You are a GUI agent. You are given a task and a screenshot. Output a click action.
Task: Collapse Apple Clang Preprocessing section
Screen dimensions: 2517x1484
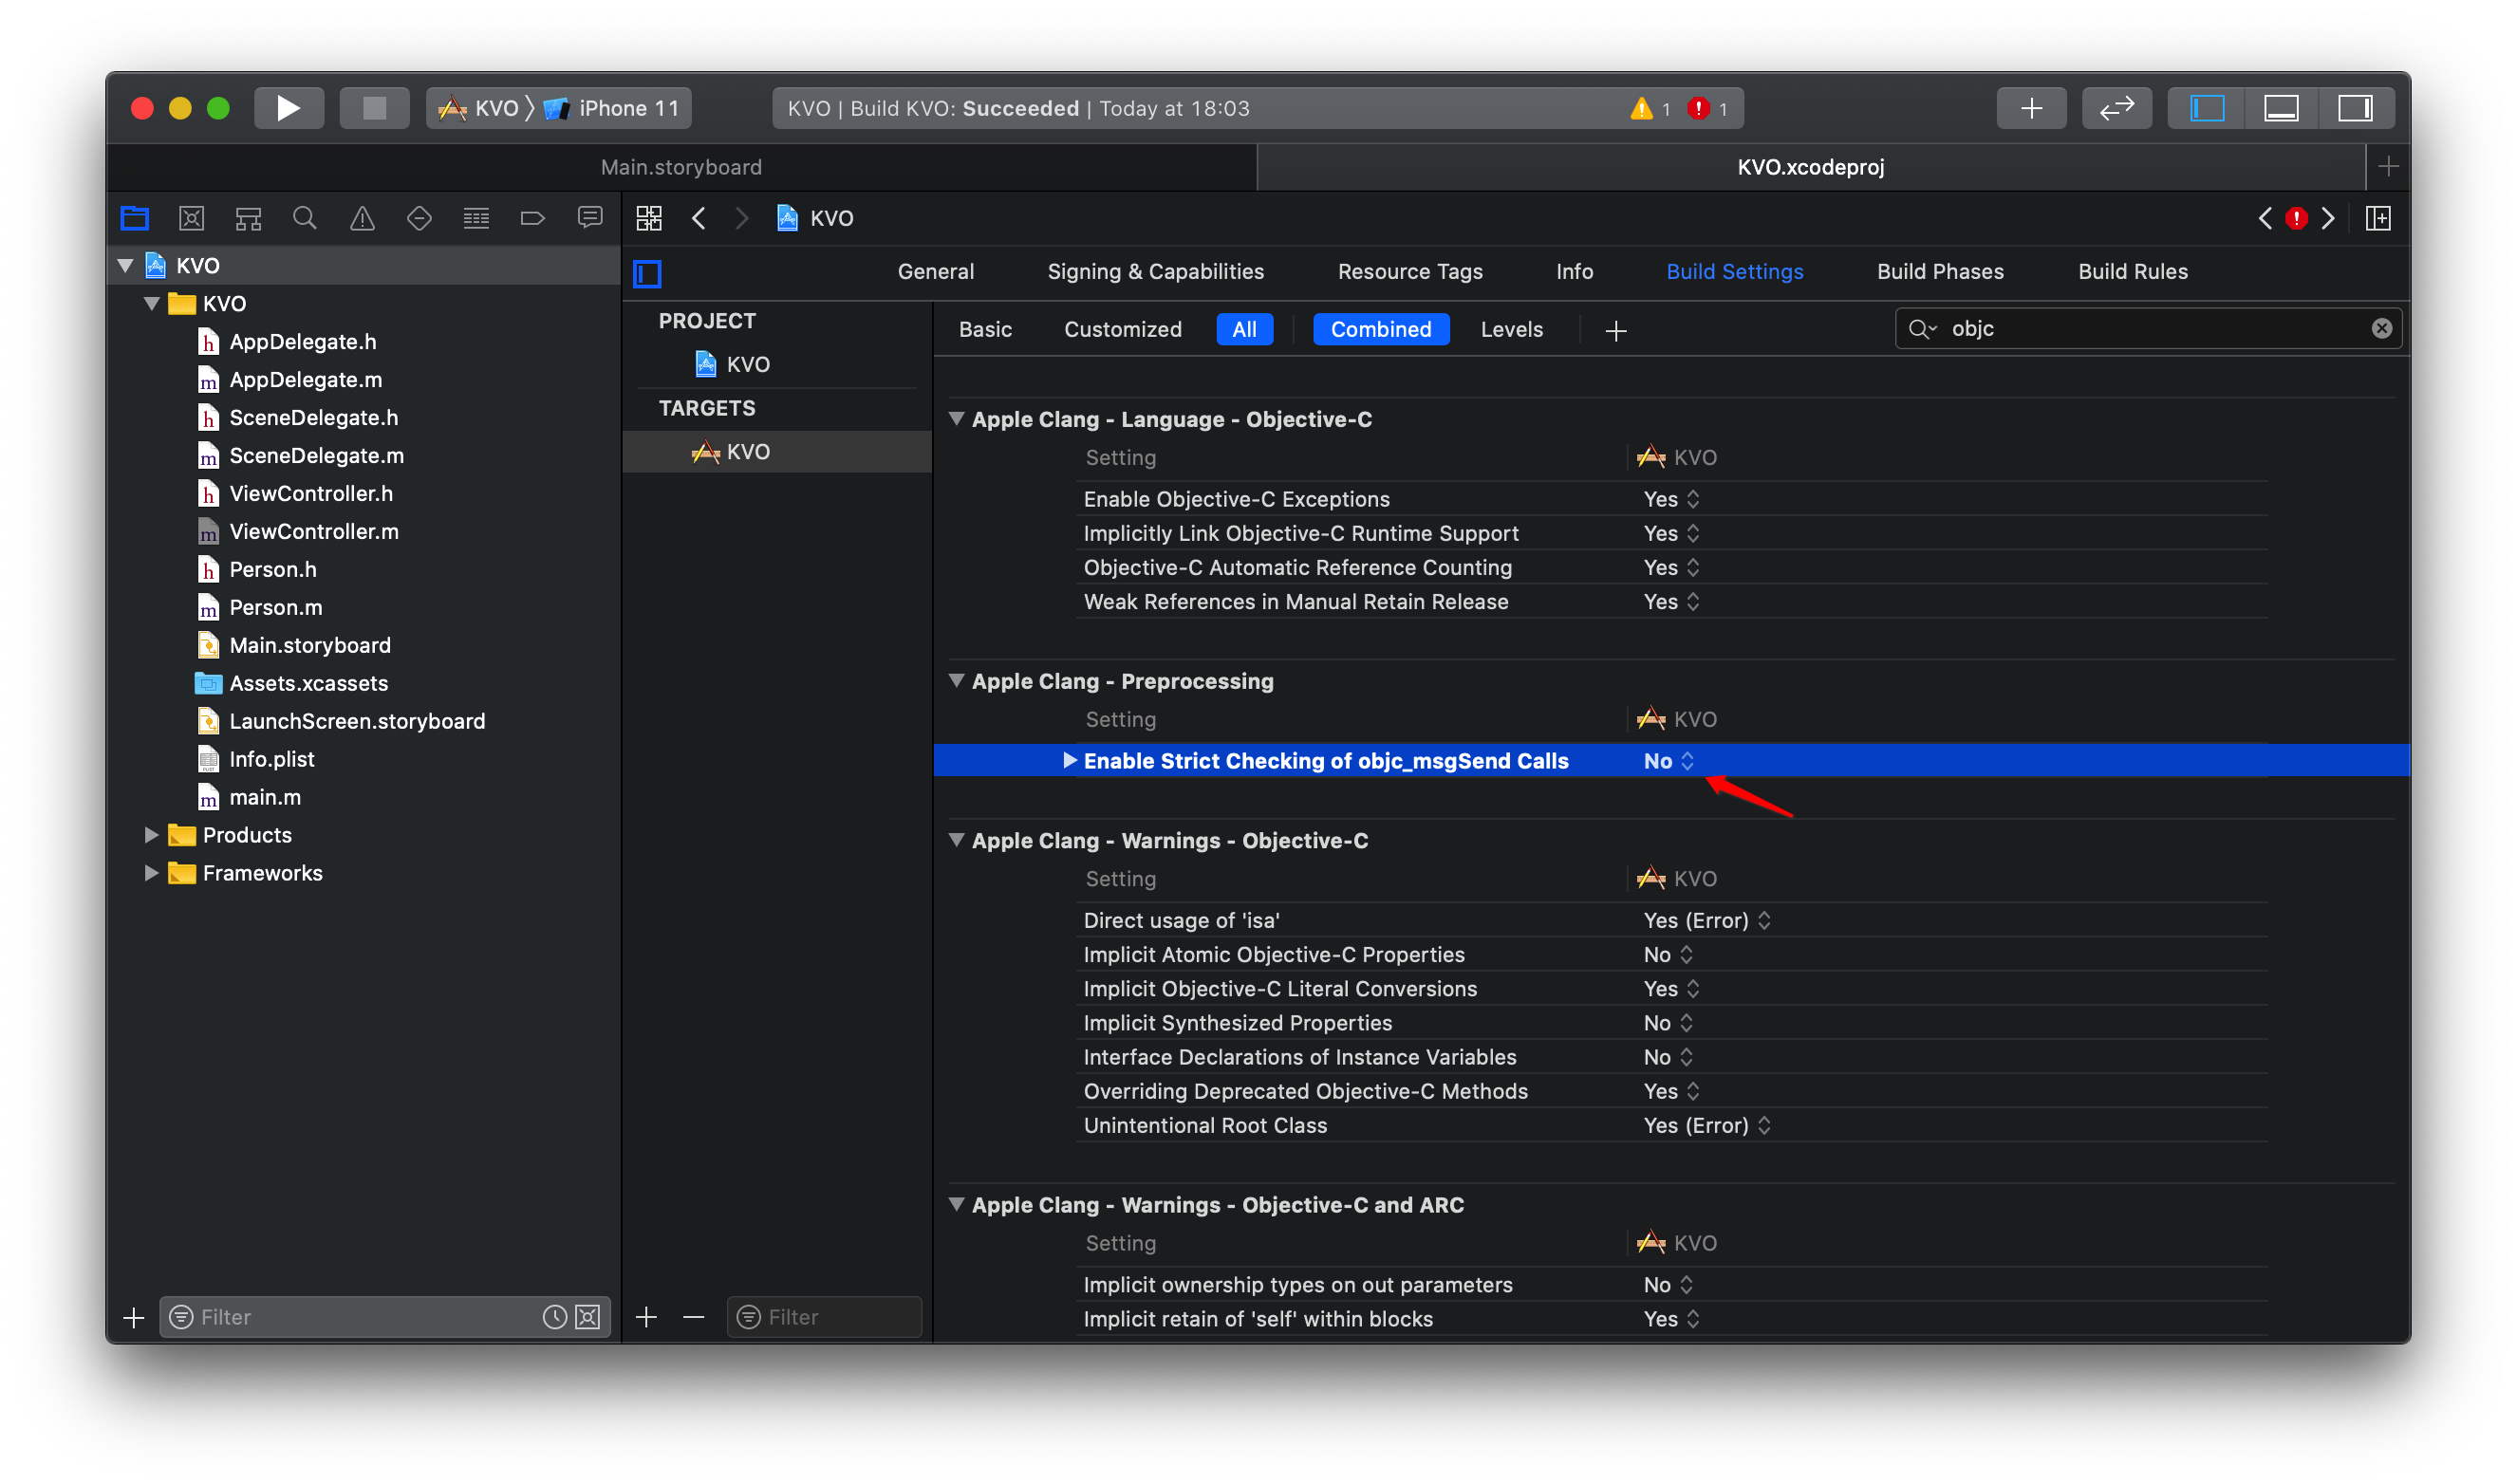(957, 681)
